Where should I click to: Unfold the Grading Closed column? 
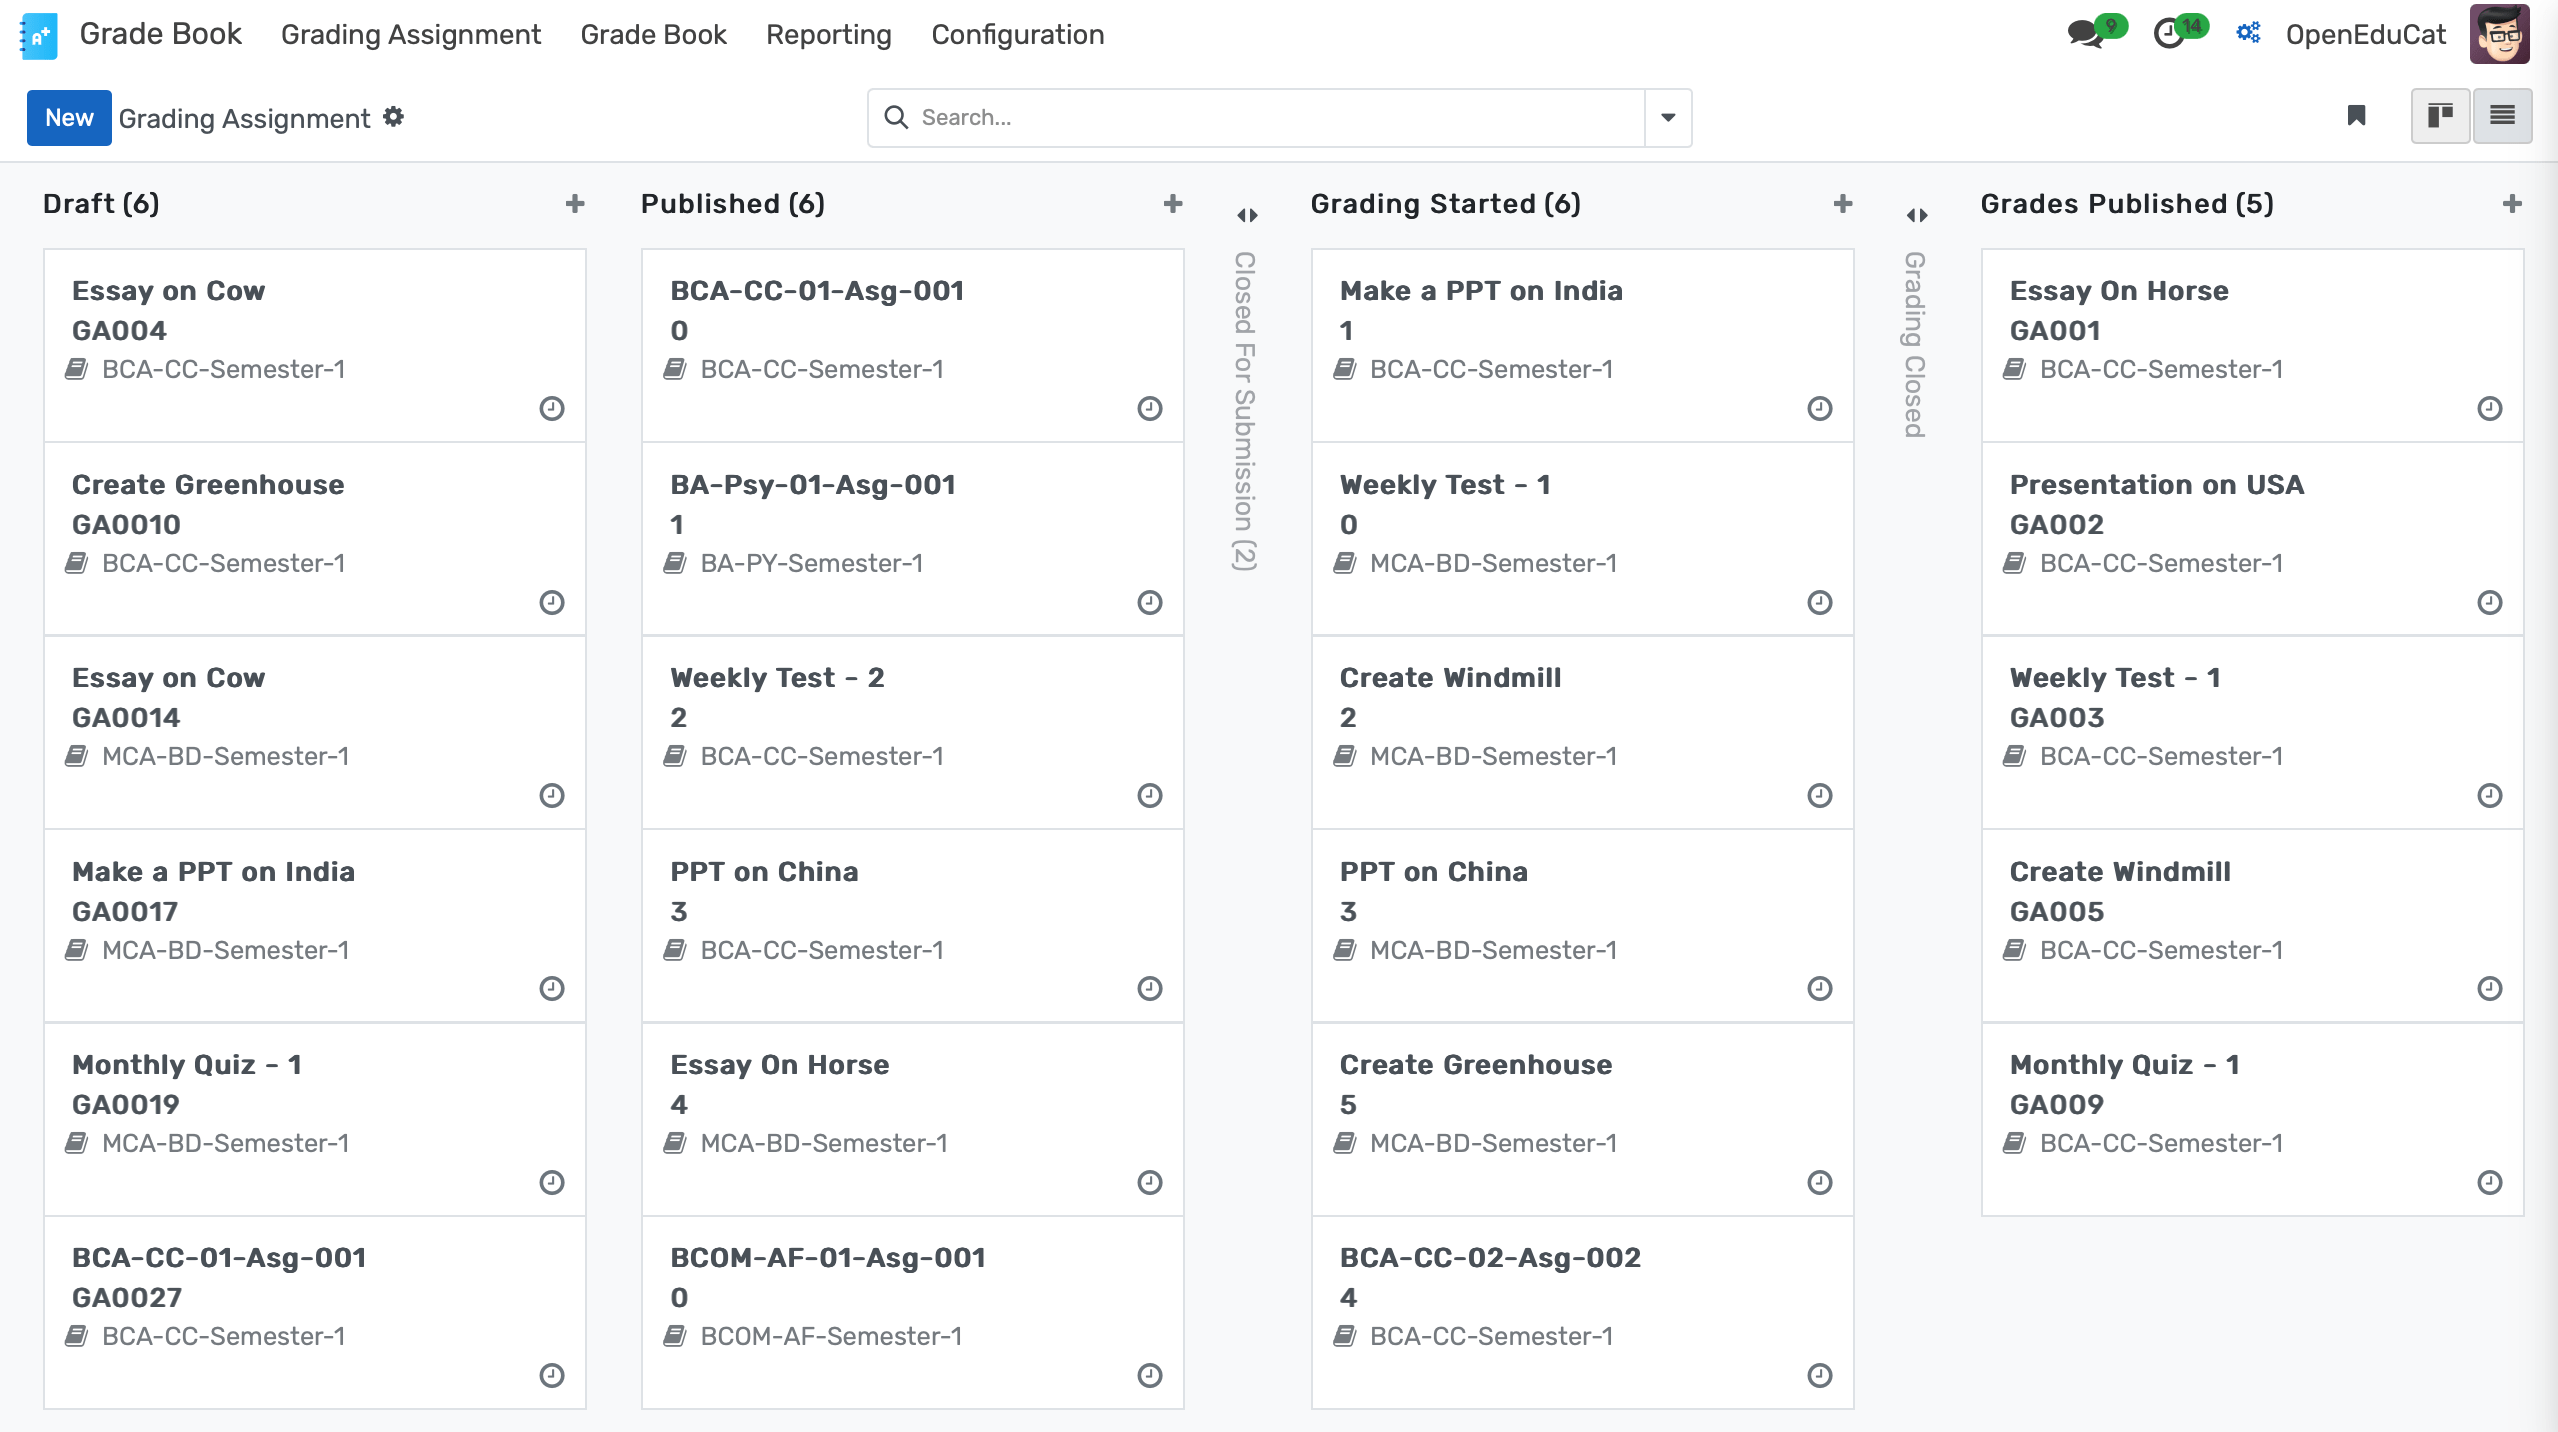(x=1916, y=214)
